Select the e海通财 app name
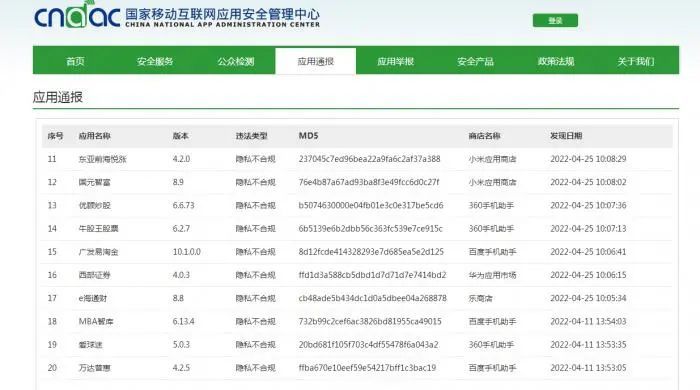Screen dimensions: 700x390 (x=93, y=298)
